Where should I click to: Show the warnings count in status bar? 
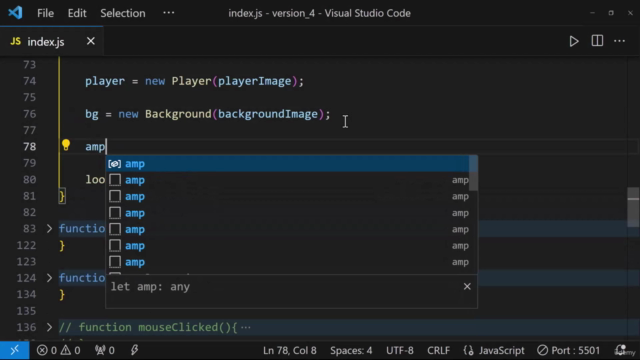pyautogui.click(x=70, y=350)
